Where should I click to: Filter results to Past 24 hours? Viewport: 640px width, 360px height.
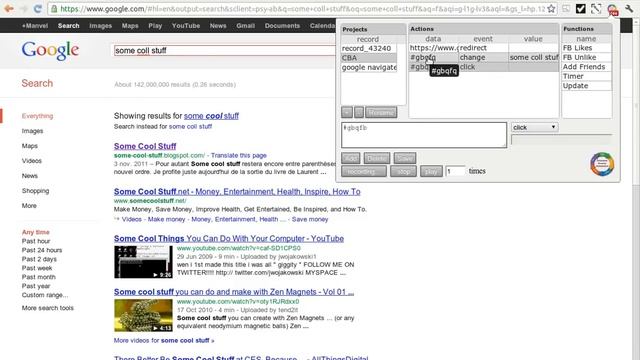42,250
